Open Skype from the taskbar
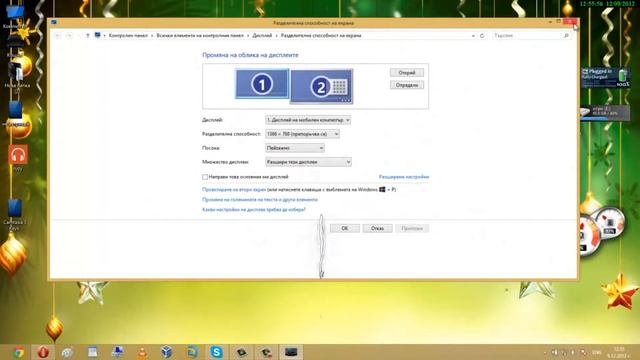The height and width of the screenshot is (360, 640). tap(216, 352)
